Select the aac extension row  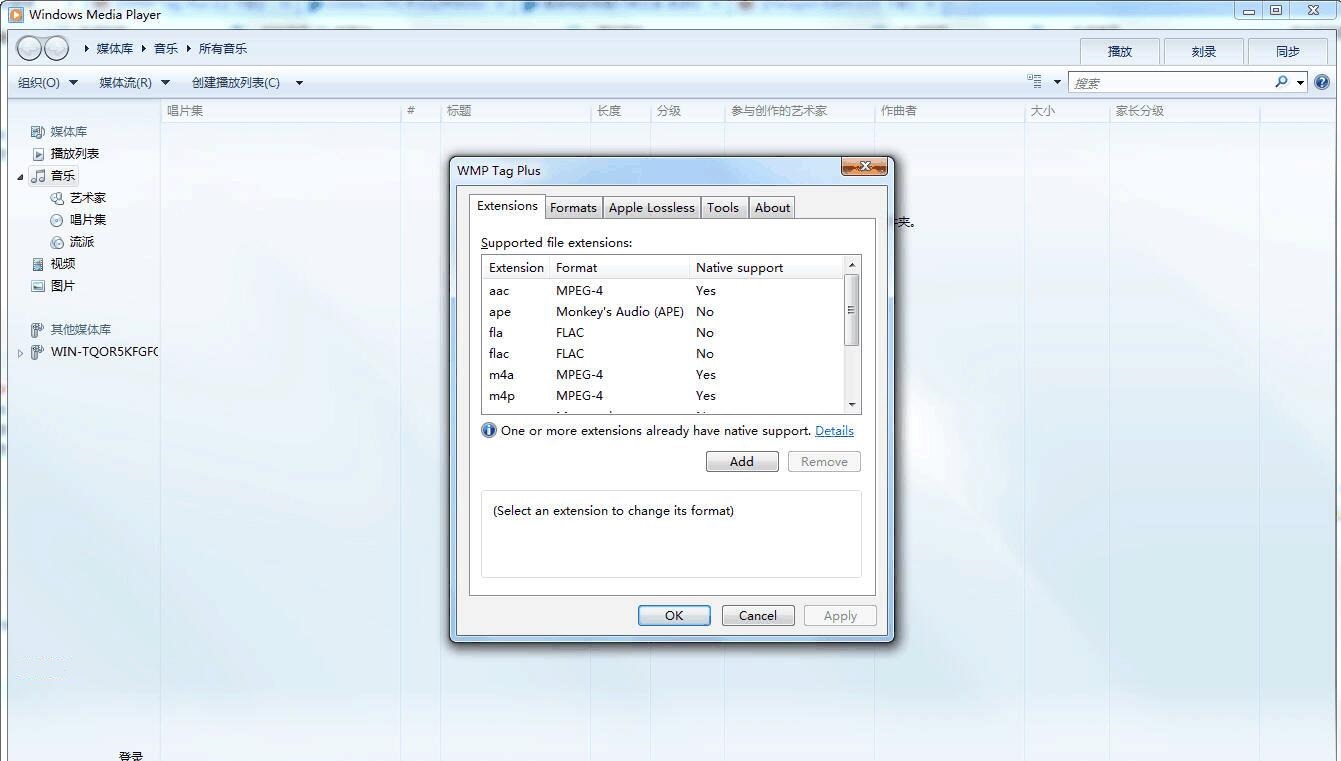663,291
